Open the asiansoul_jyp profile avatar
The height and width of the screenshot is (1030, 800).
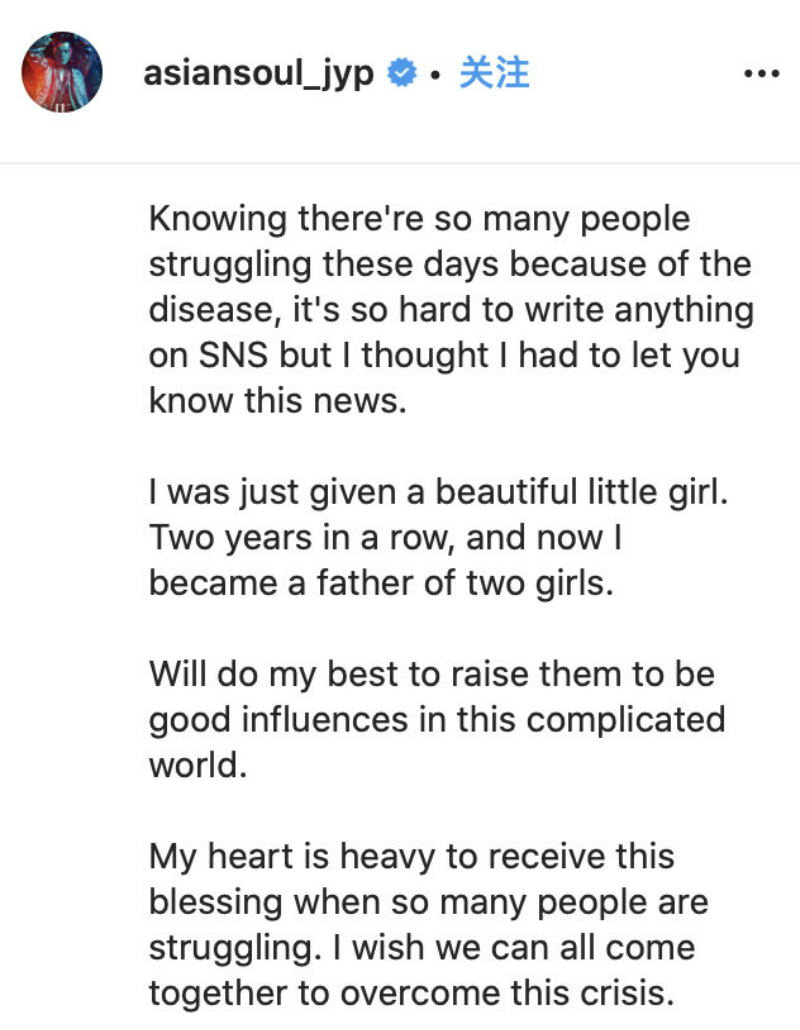click(x=62, y=72)
